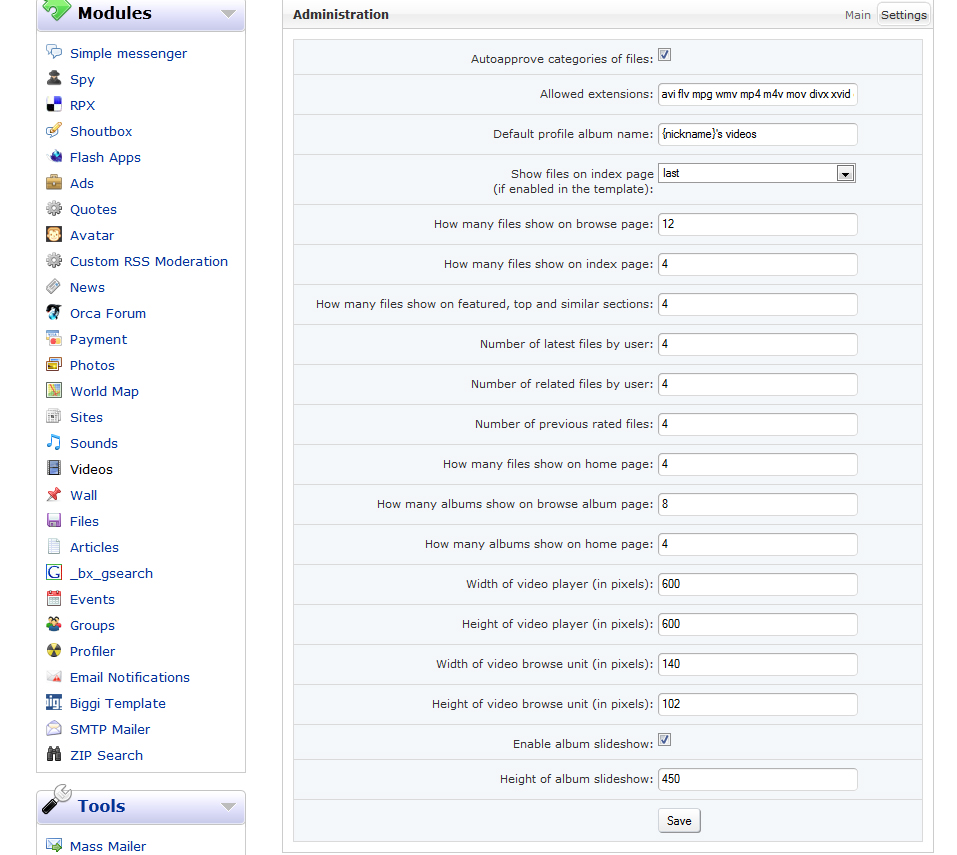This screenshot has height=855, width=957.
Task: Click the Spy module icon
Action: point(54,79)
